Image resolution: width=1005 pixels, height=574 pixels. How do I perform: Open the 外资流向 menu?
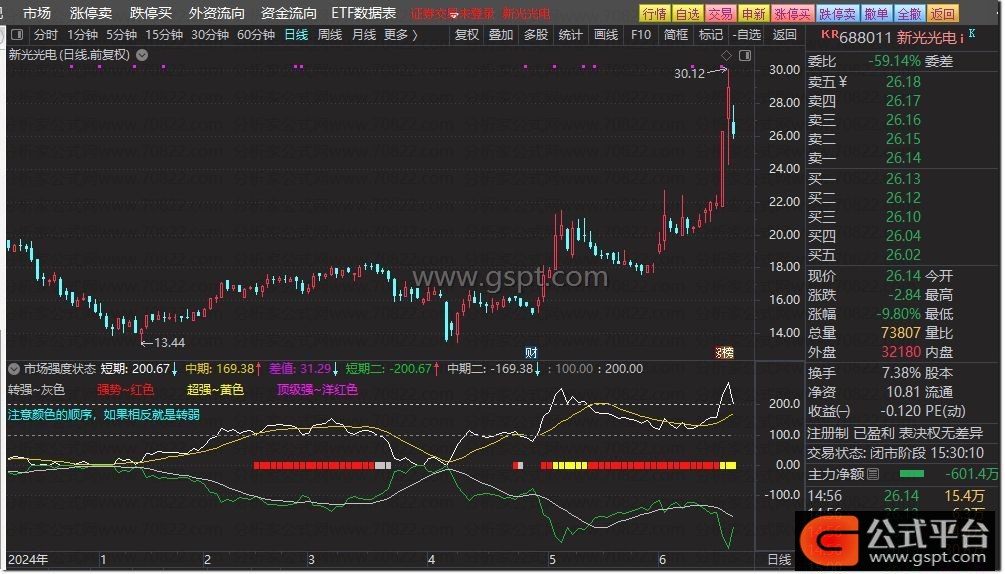tap(217, 13)
